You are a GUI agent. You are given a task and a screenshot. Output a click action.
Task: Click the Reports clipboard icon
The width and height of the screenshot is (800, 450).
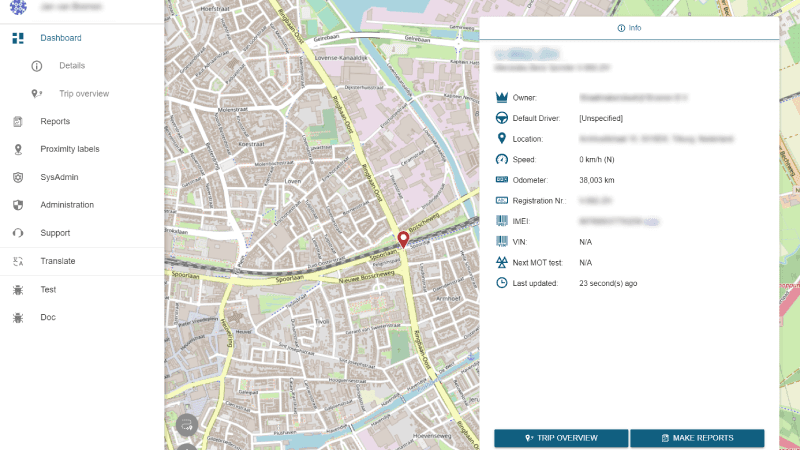tap(18, 121)
